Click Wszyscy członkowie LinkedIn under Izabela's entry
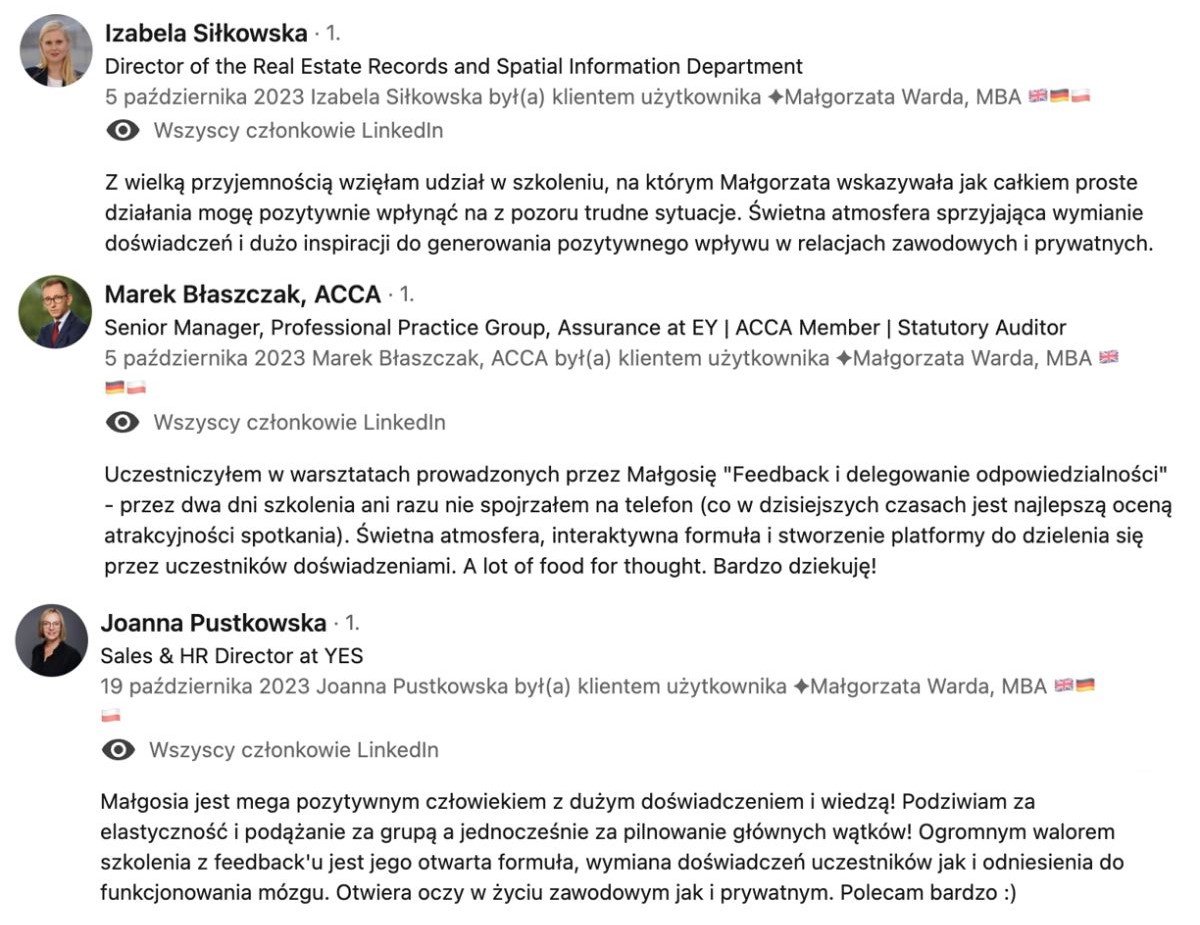This screenshot has width=1200, height=925. 298,130
